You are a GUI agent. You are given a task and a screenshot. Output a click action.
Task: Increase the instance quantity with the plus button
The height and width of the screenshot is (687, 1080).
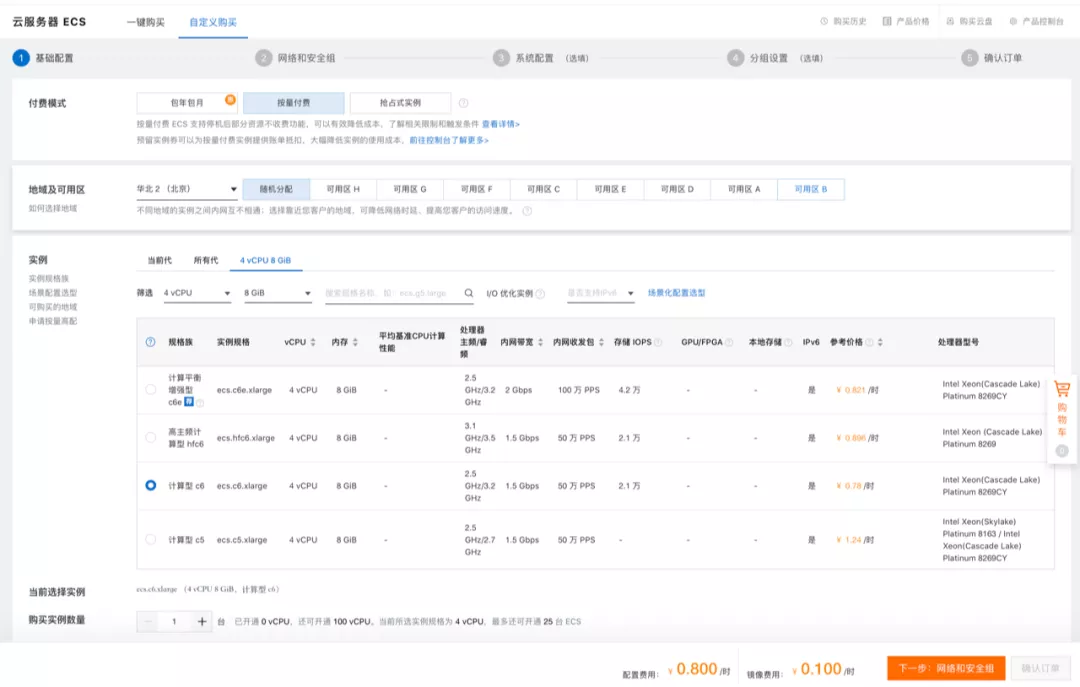point(202,622)
